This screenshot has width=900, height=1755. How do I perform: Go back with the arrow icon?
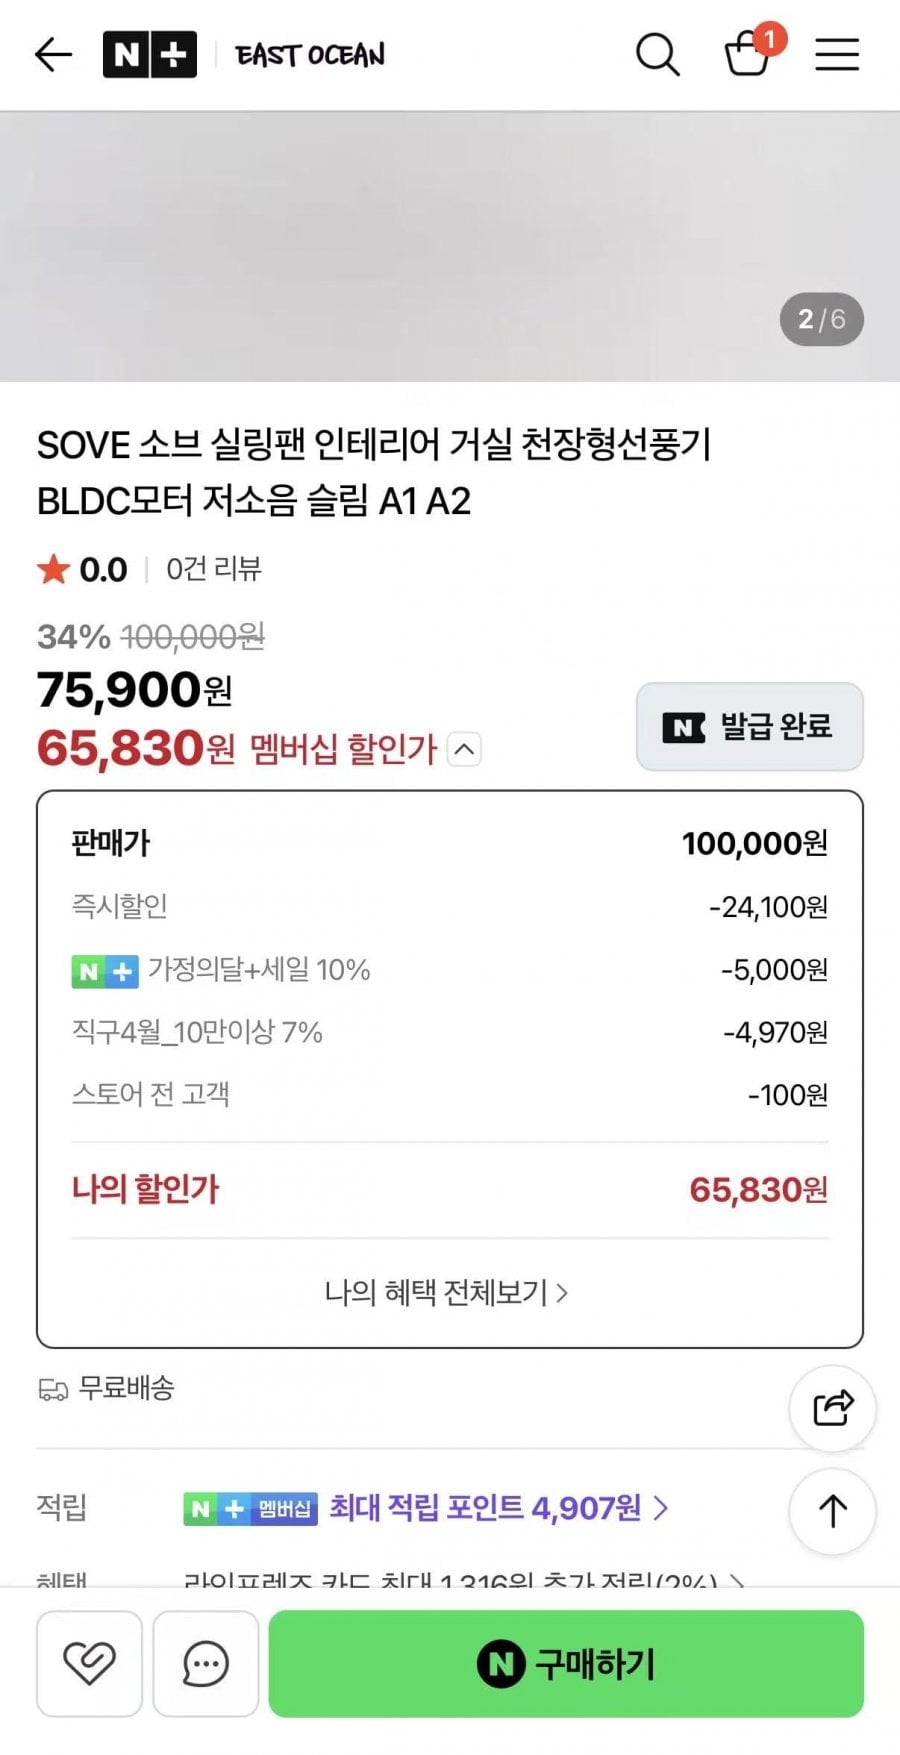coord(53,54)
